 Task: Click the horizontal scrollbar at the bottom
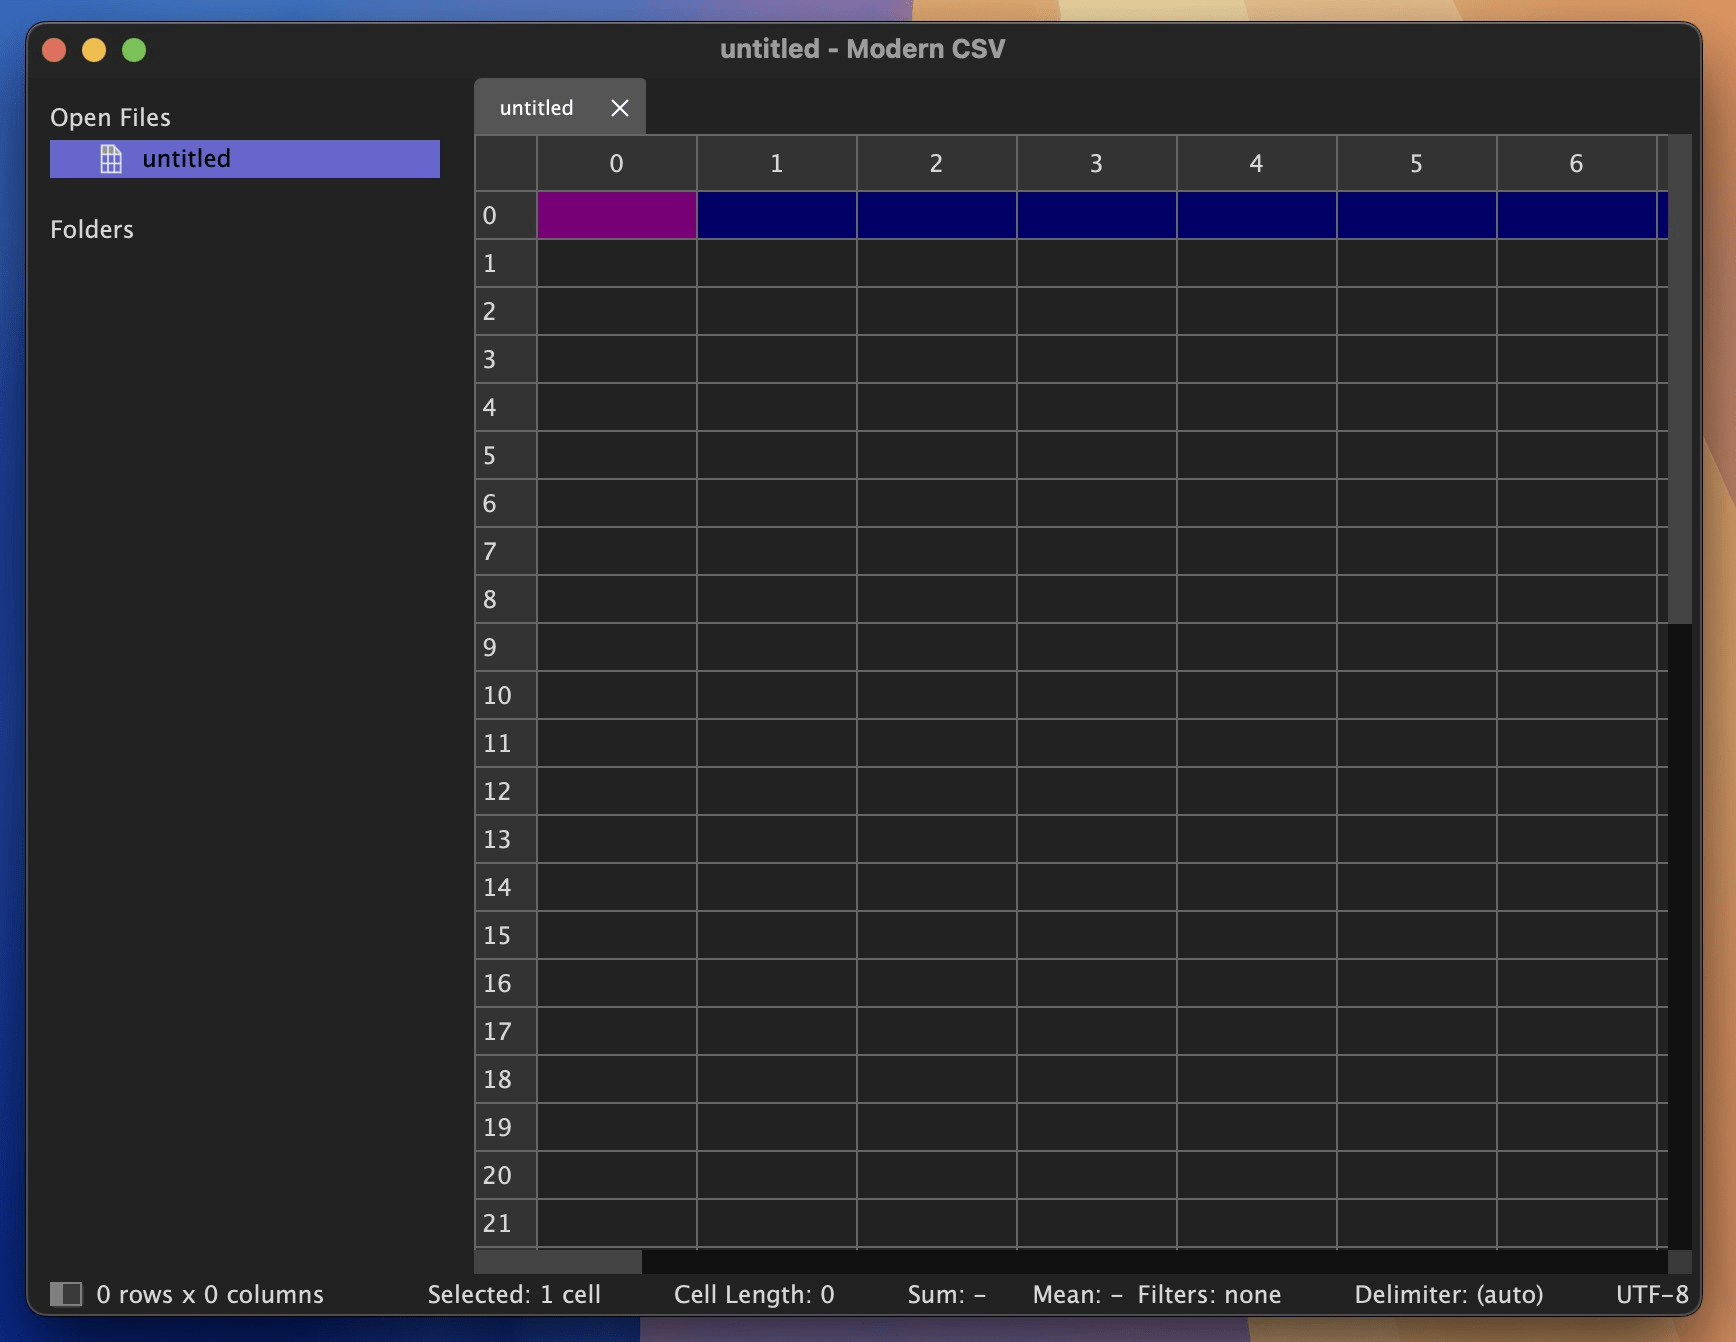pos(557,1261)
